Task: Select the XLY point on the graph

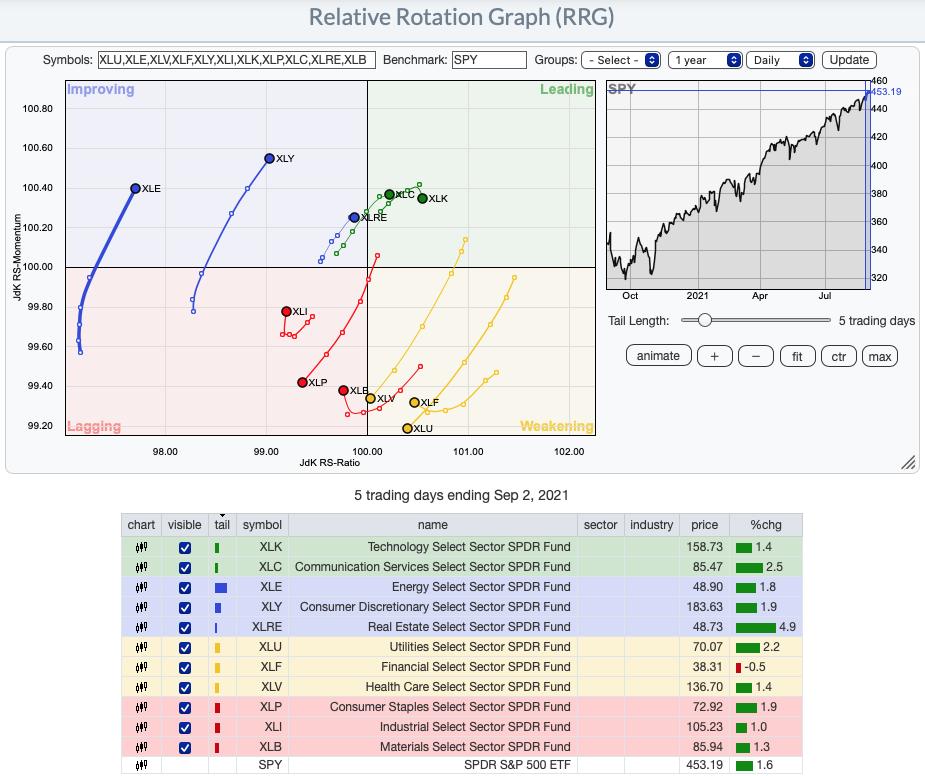Action: tap(270, 158)
